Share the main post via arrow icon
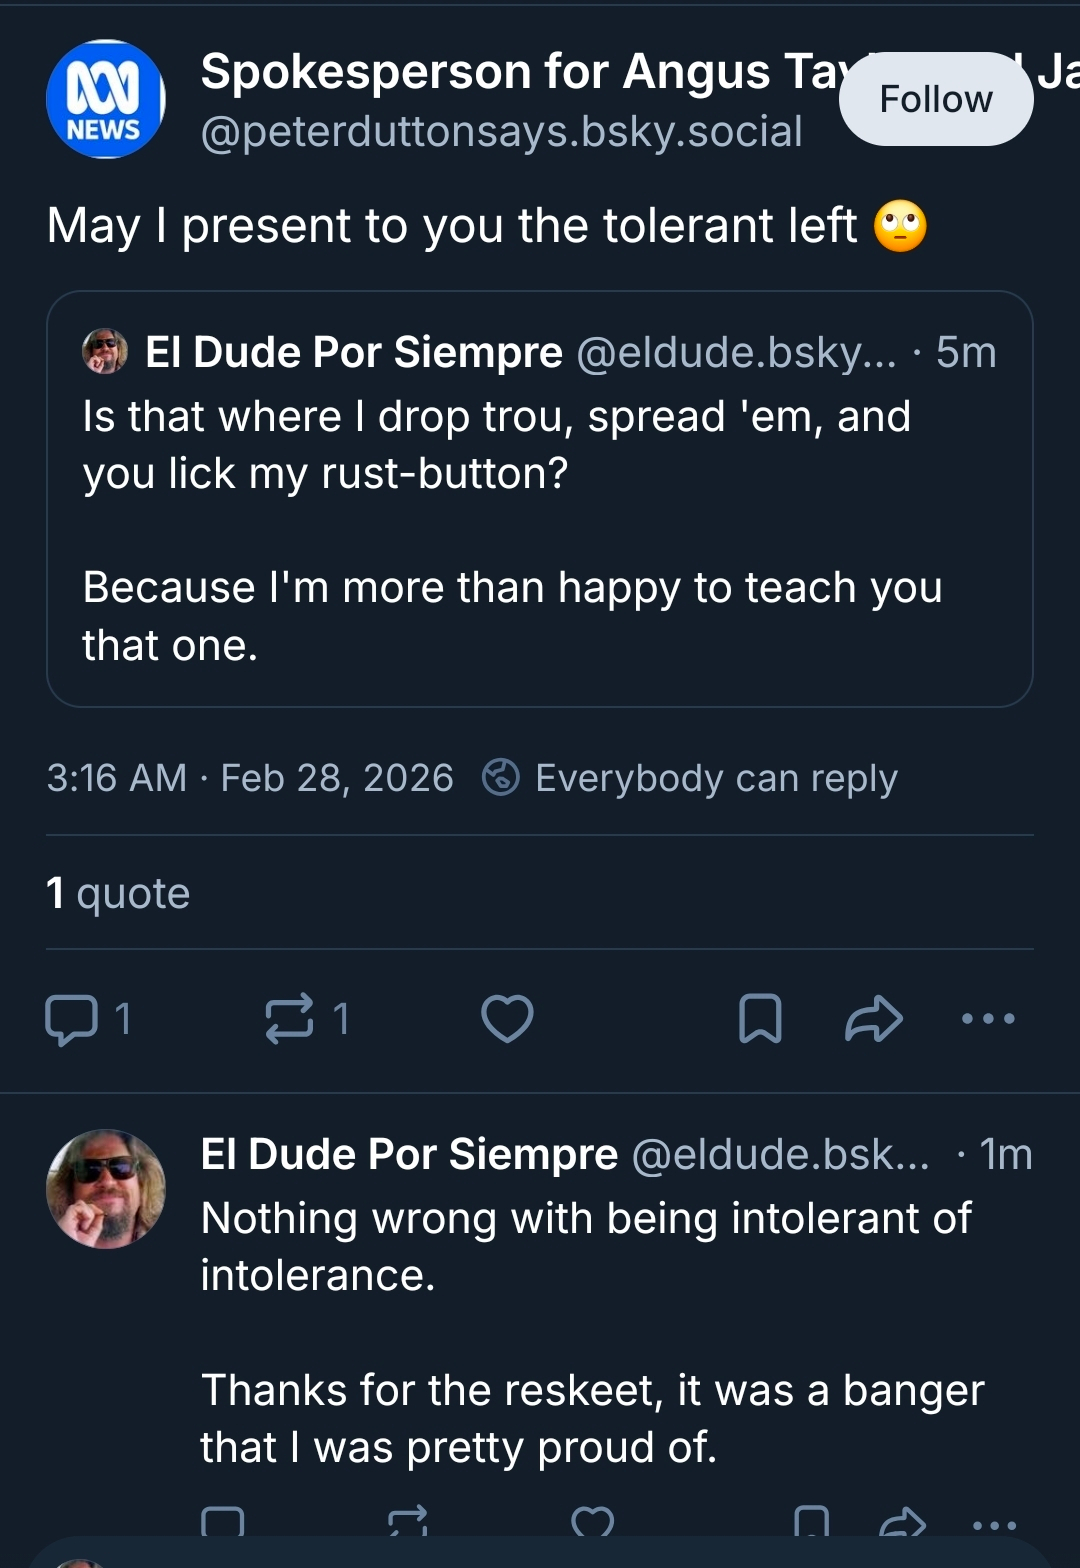 pos(873,1019)
